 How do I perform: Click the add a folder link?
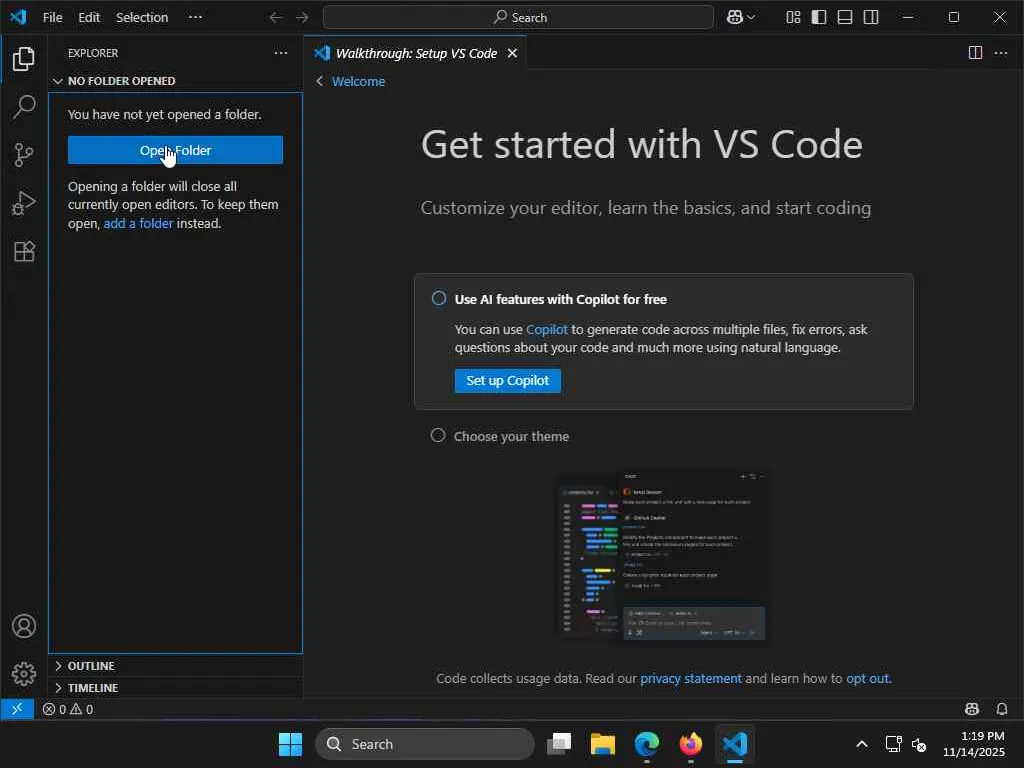(138, 223)
